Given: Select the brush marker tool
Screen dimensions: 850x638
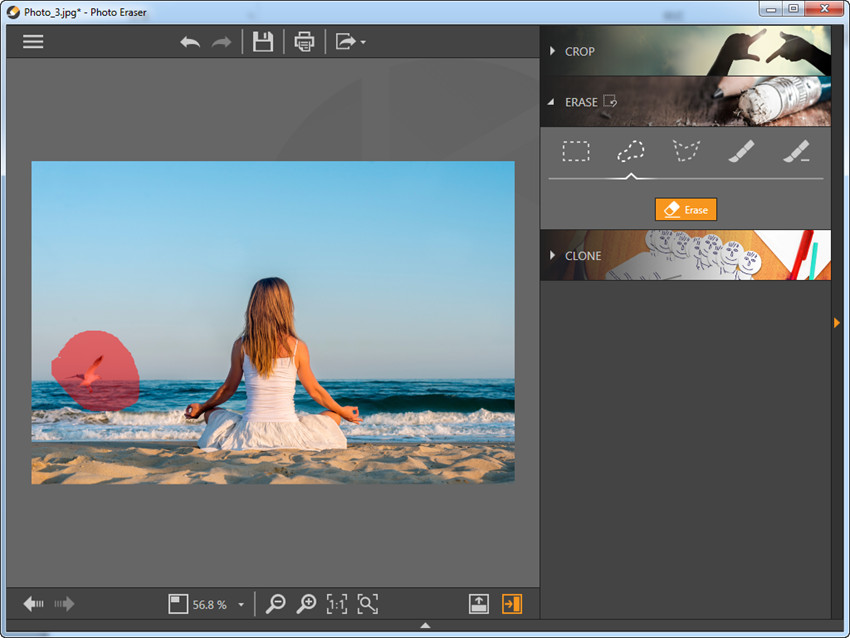Looking at the screenshot, I should click(x=741, y=151).
